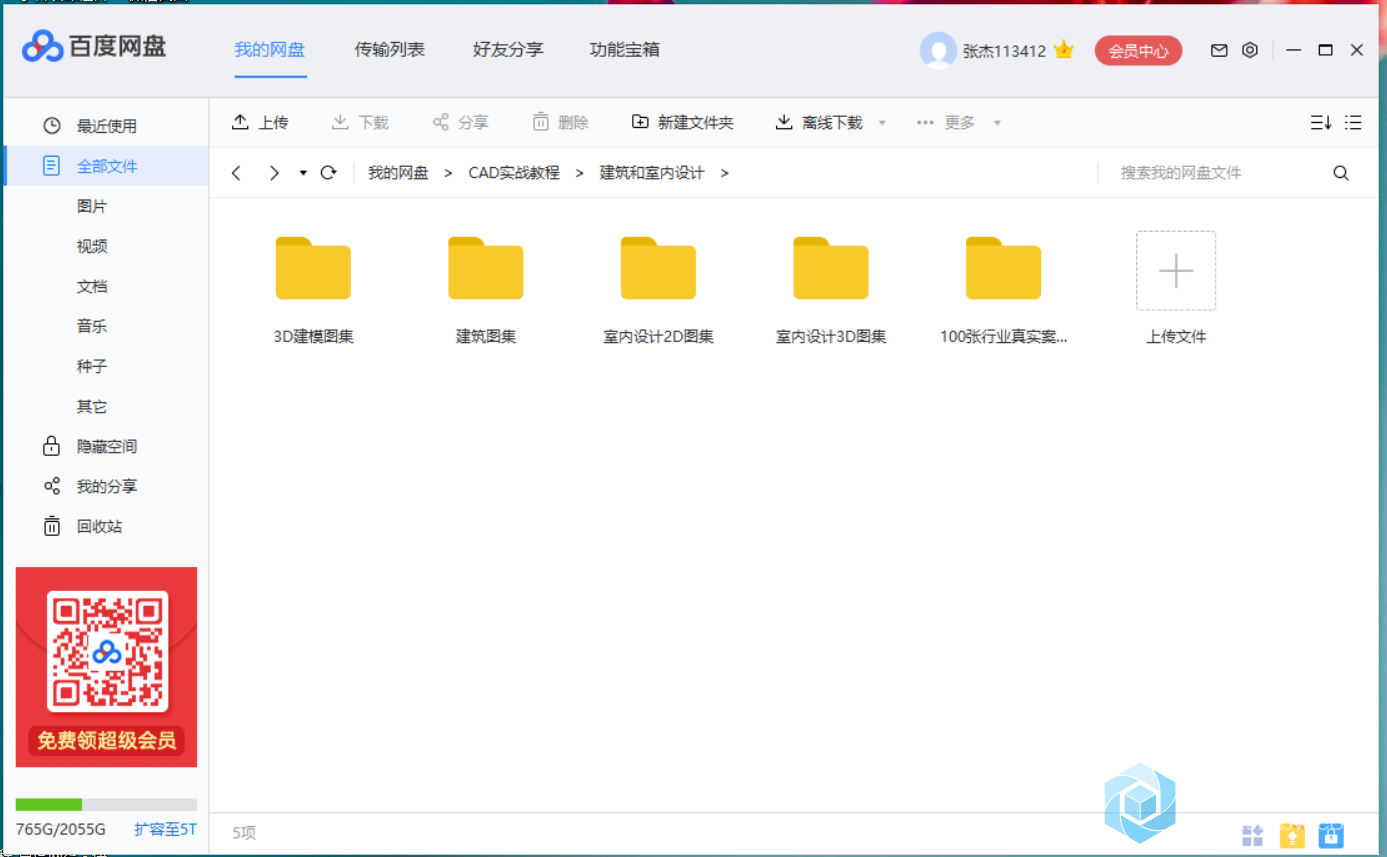Viewport: 1387px width, 857px height.
Task: Click the yellow upload icon in status bar
Action: pyautogui.click(x=1293, y=834)
